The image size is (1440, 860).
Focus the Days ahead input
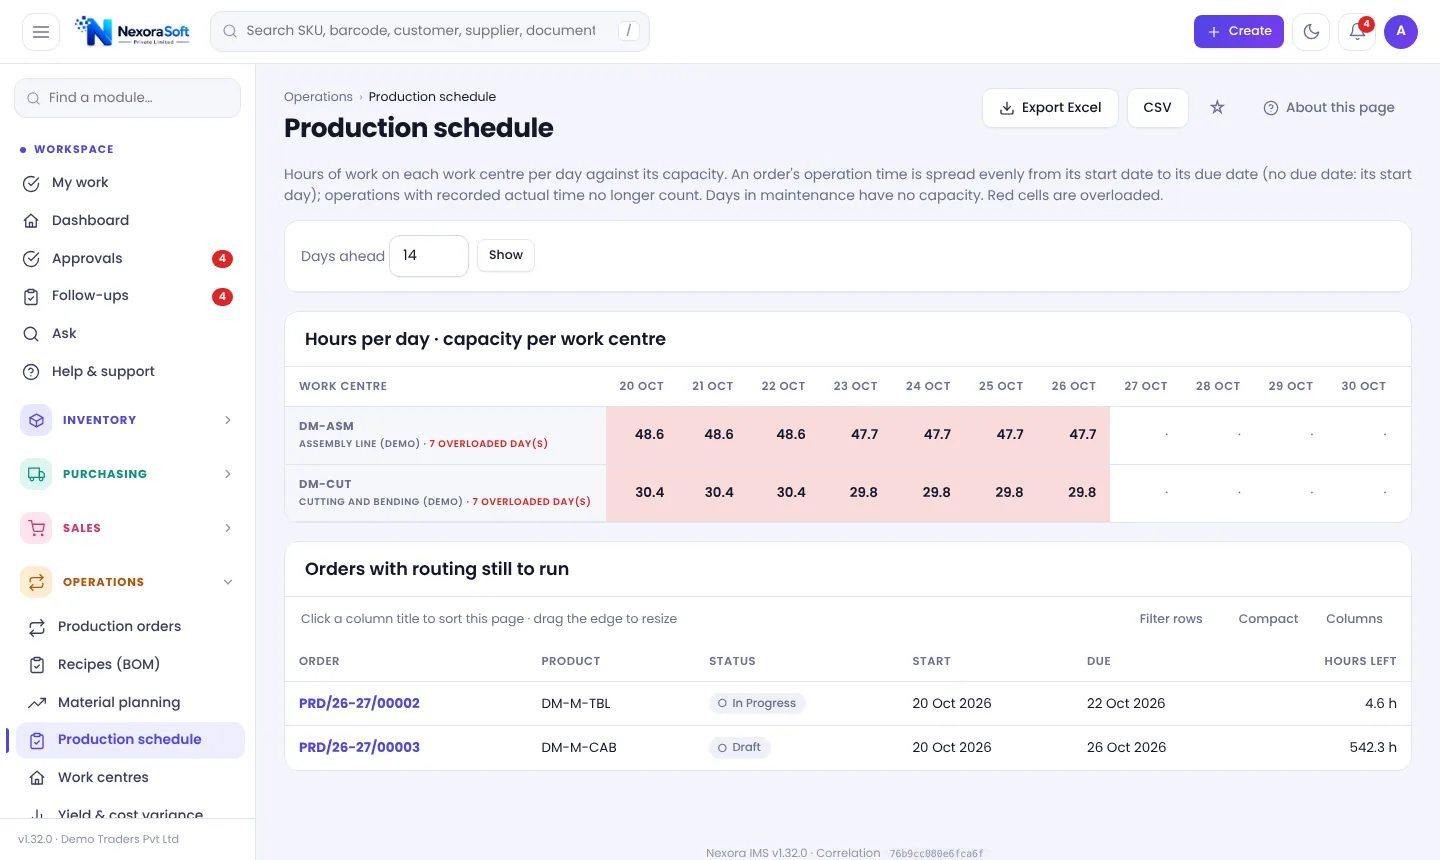pyautogui.click(x=429, y=256)
